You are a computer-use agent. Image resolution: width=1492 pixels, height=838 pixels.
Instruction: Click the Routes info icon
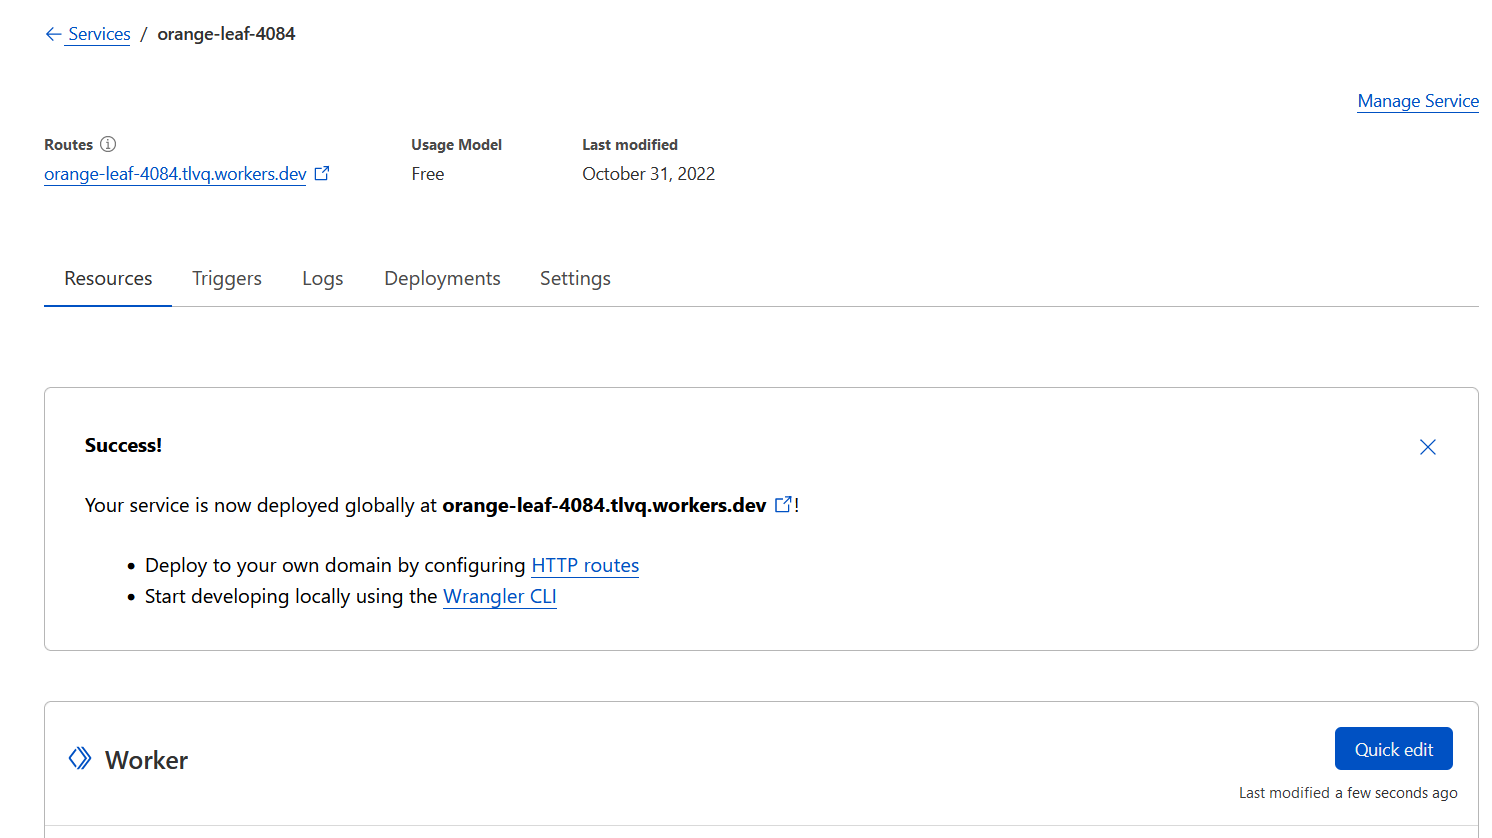(x=107, y=144)
